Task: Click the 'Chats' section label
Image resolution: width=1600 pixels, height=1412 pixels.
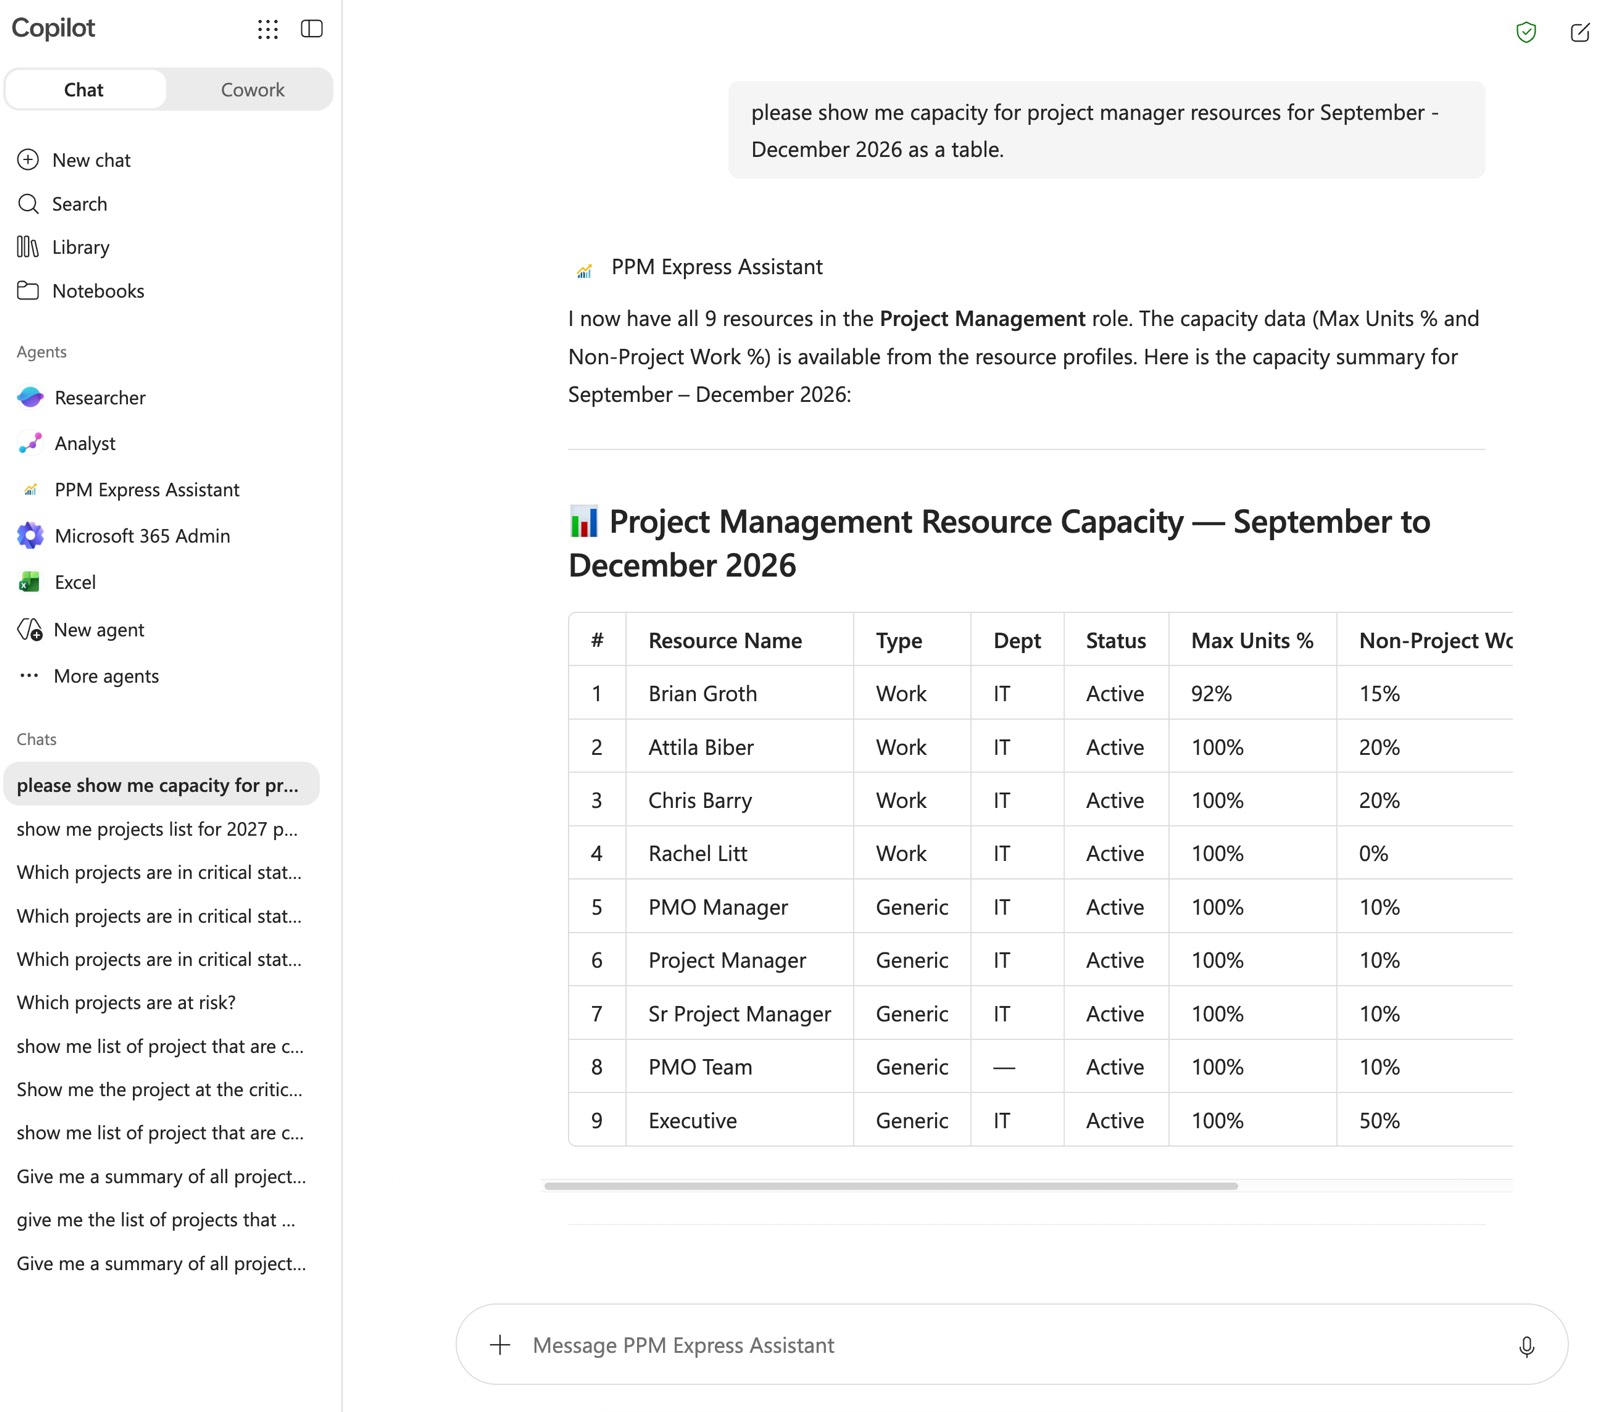Action: (x=36, y=739)
